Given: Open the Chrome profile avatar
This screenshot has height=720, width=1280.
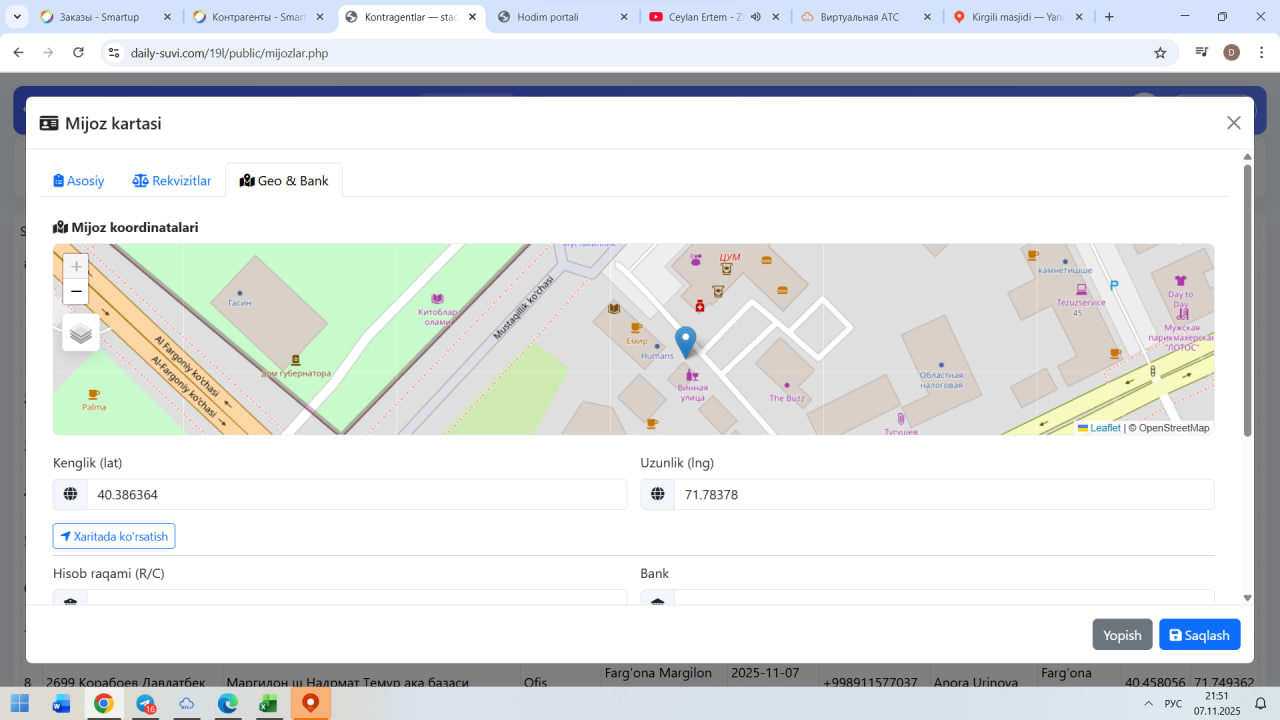Looking at the screenshot, I should (1231, 53).
